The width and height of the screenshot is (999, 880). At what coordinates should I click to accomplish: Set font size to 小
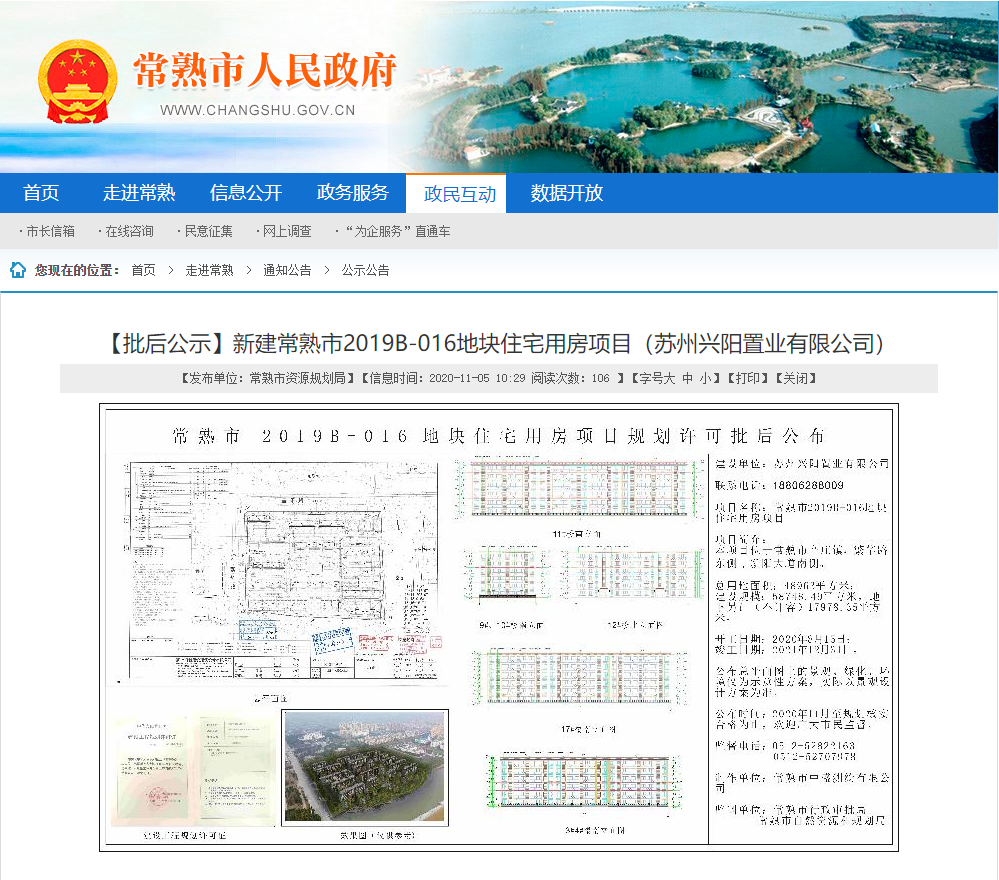[705, 379]
